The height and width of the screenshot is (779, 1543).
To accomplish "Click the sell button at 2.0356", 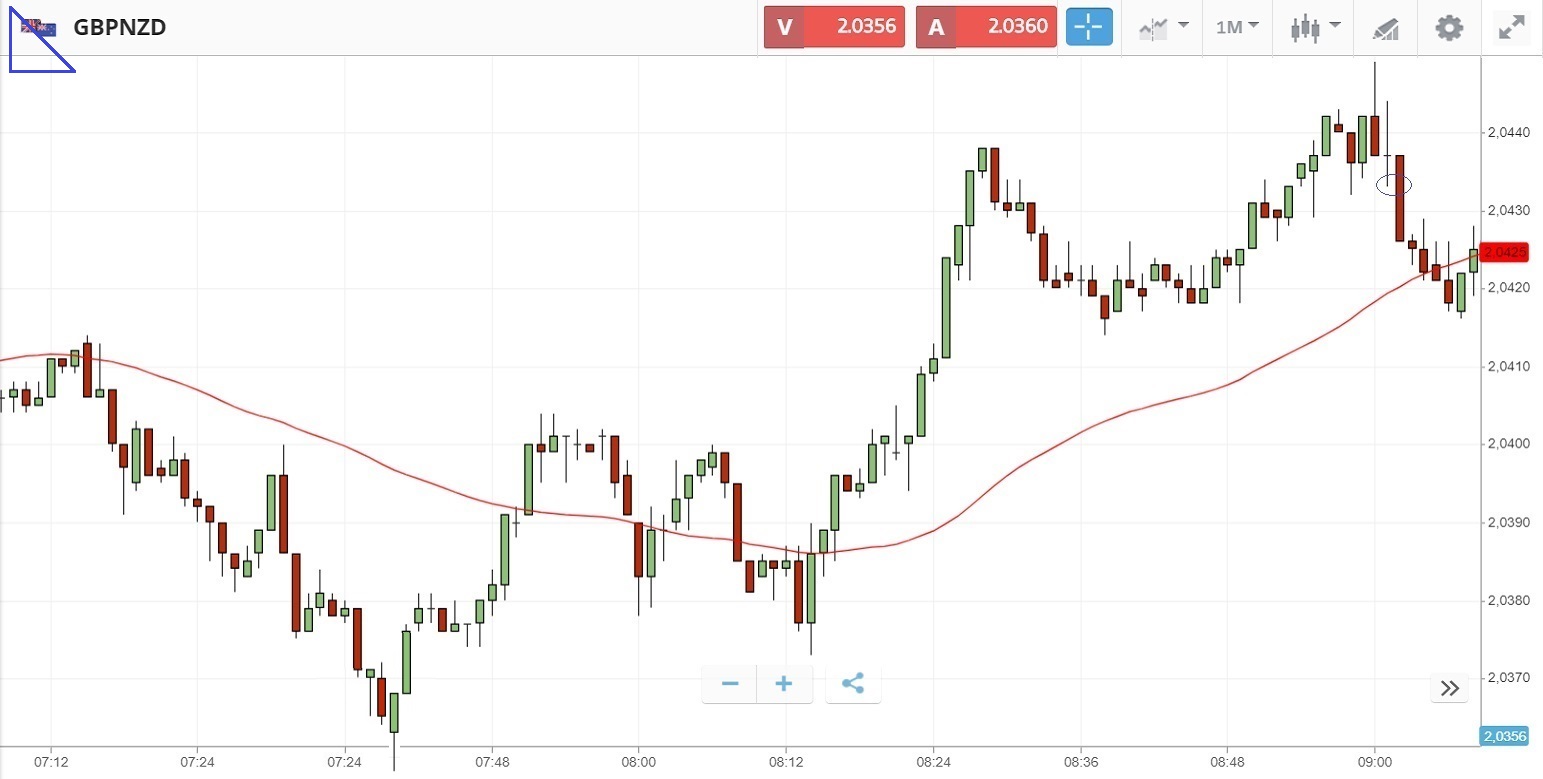I will 834,27.
